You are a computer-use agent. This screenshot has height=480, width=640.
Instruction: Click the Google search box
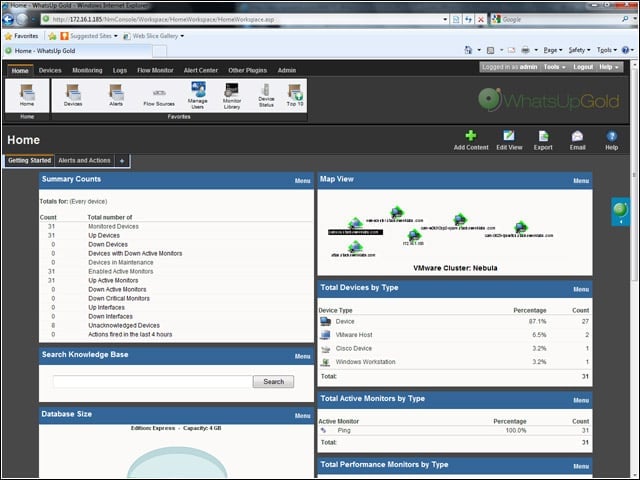click(560, 19)
